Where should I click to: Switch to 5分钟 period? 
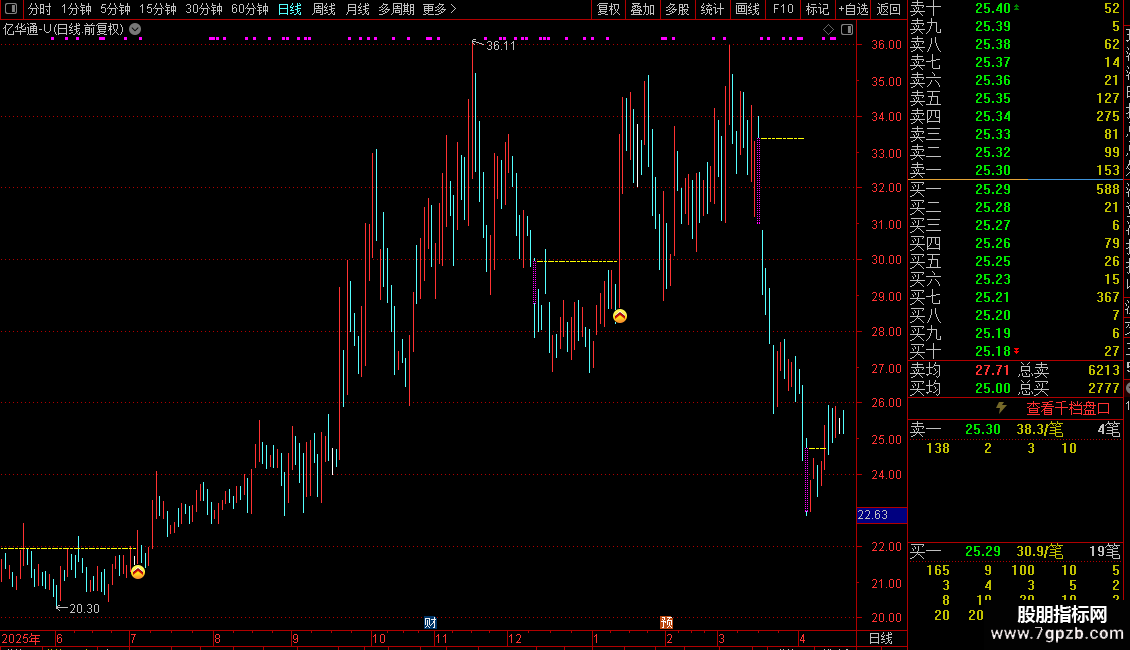pos(115,9)
